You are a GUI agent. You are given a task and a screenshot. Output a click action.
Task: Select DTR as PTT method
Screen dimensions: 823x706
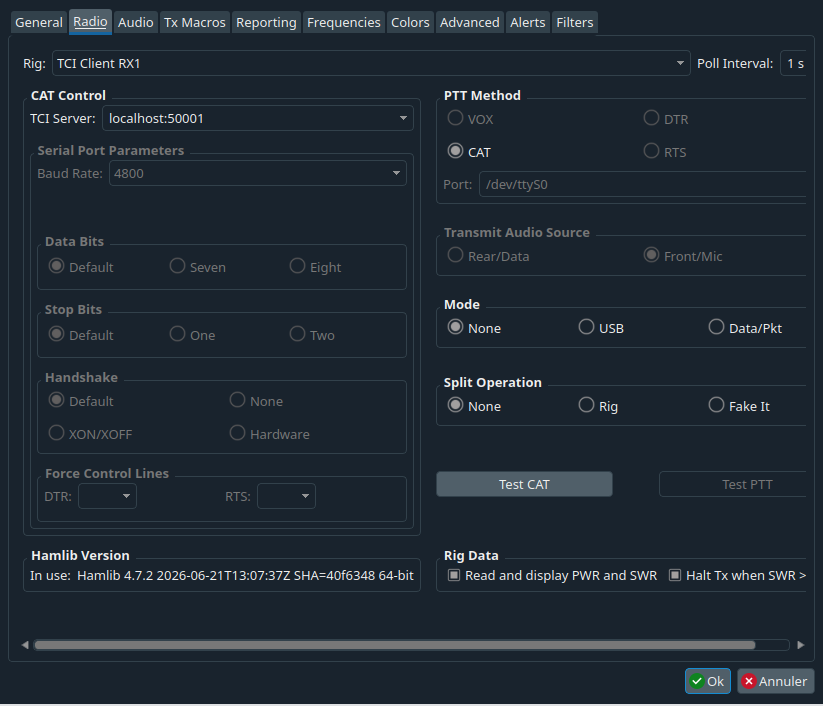pos(666,119)
